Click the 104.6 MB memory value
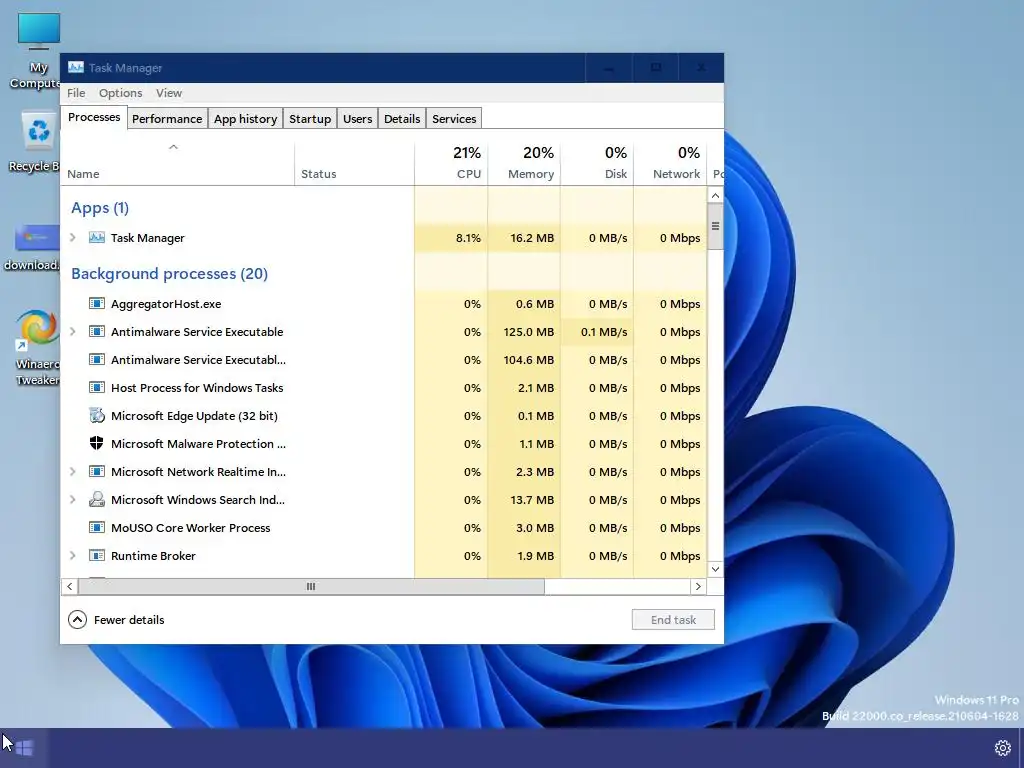 click(x=528, y=360)
